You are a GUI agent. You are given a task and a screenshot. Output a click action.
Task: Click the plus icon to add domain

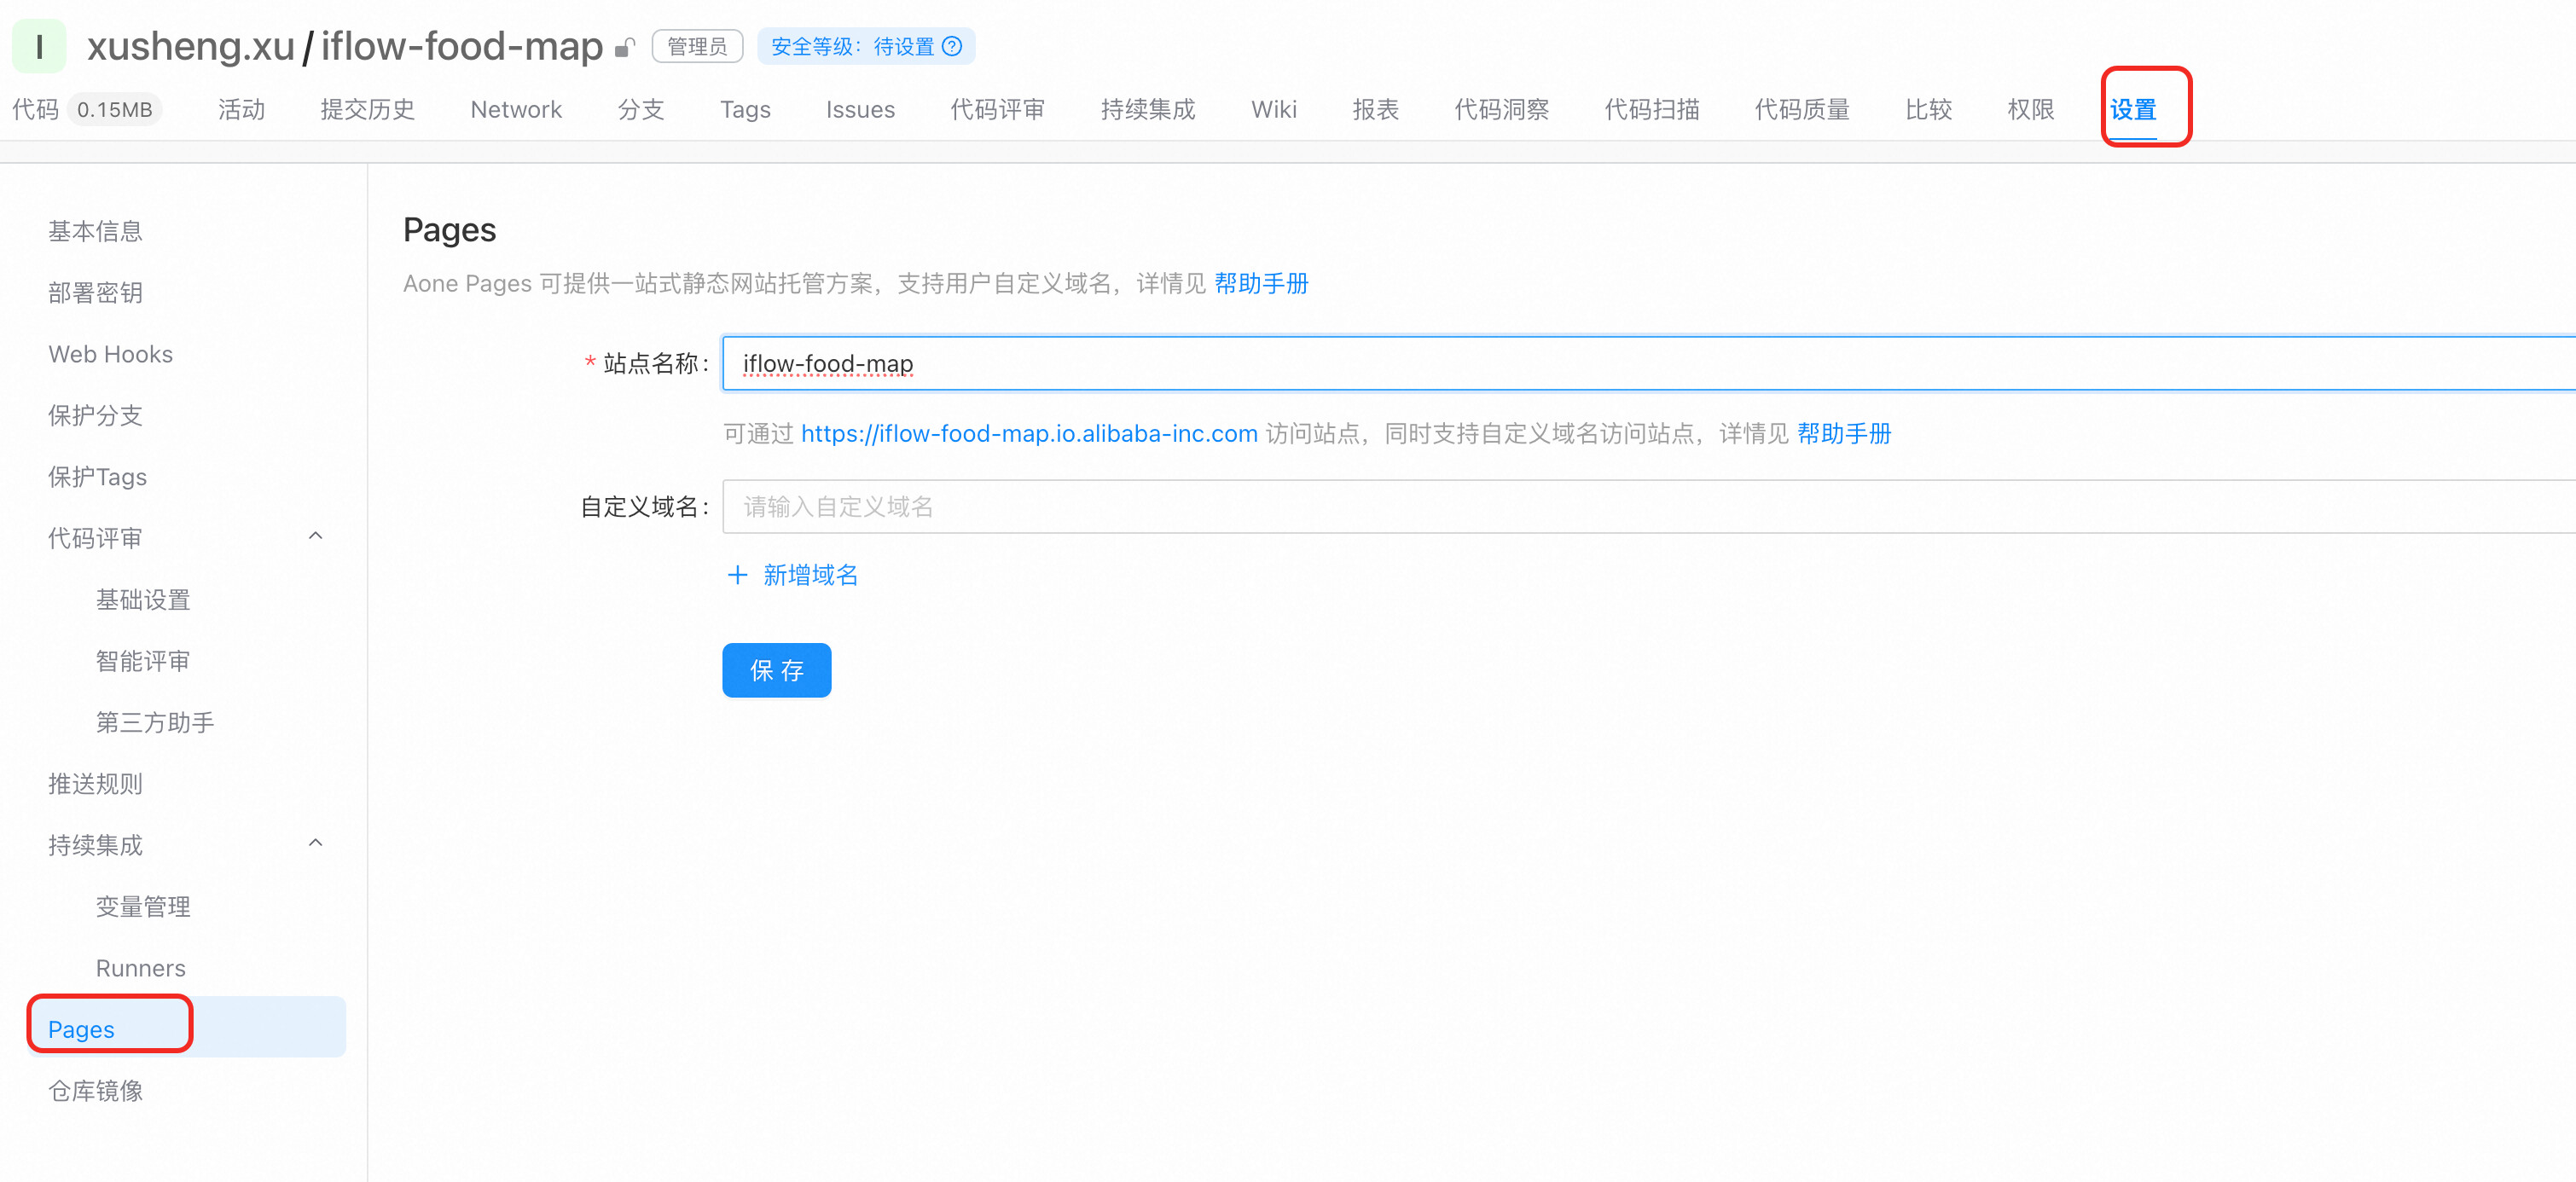click(x=737, y=575)
